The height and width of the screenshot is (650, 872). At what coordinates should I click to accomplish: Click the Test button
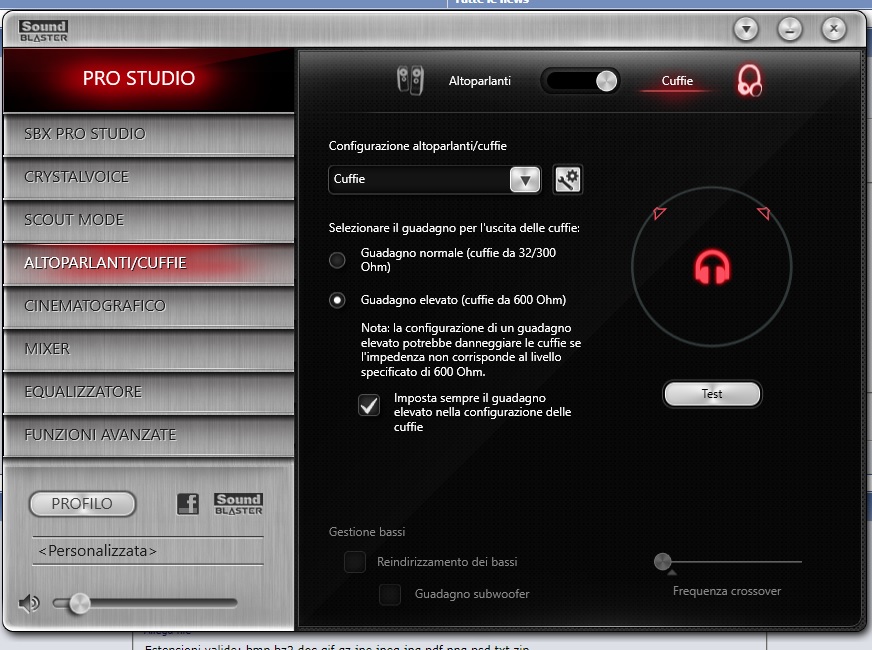712,394
